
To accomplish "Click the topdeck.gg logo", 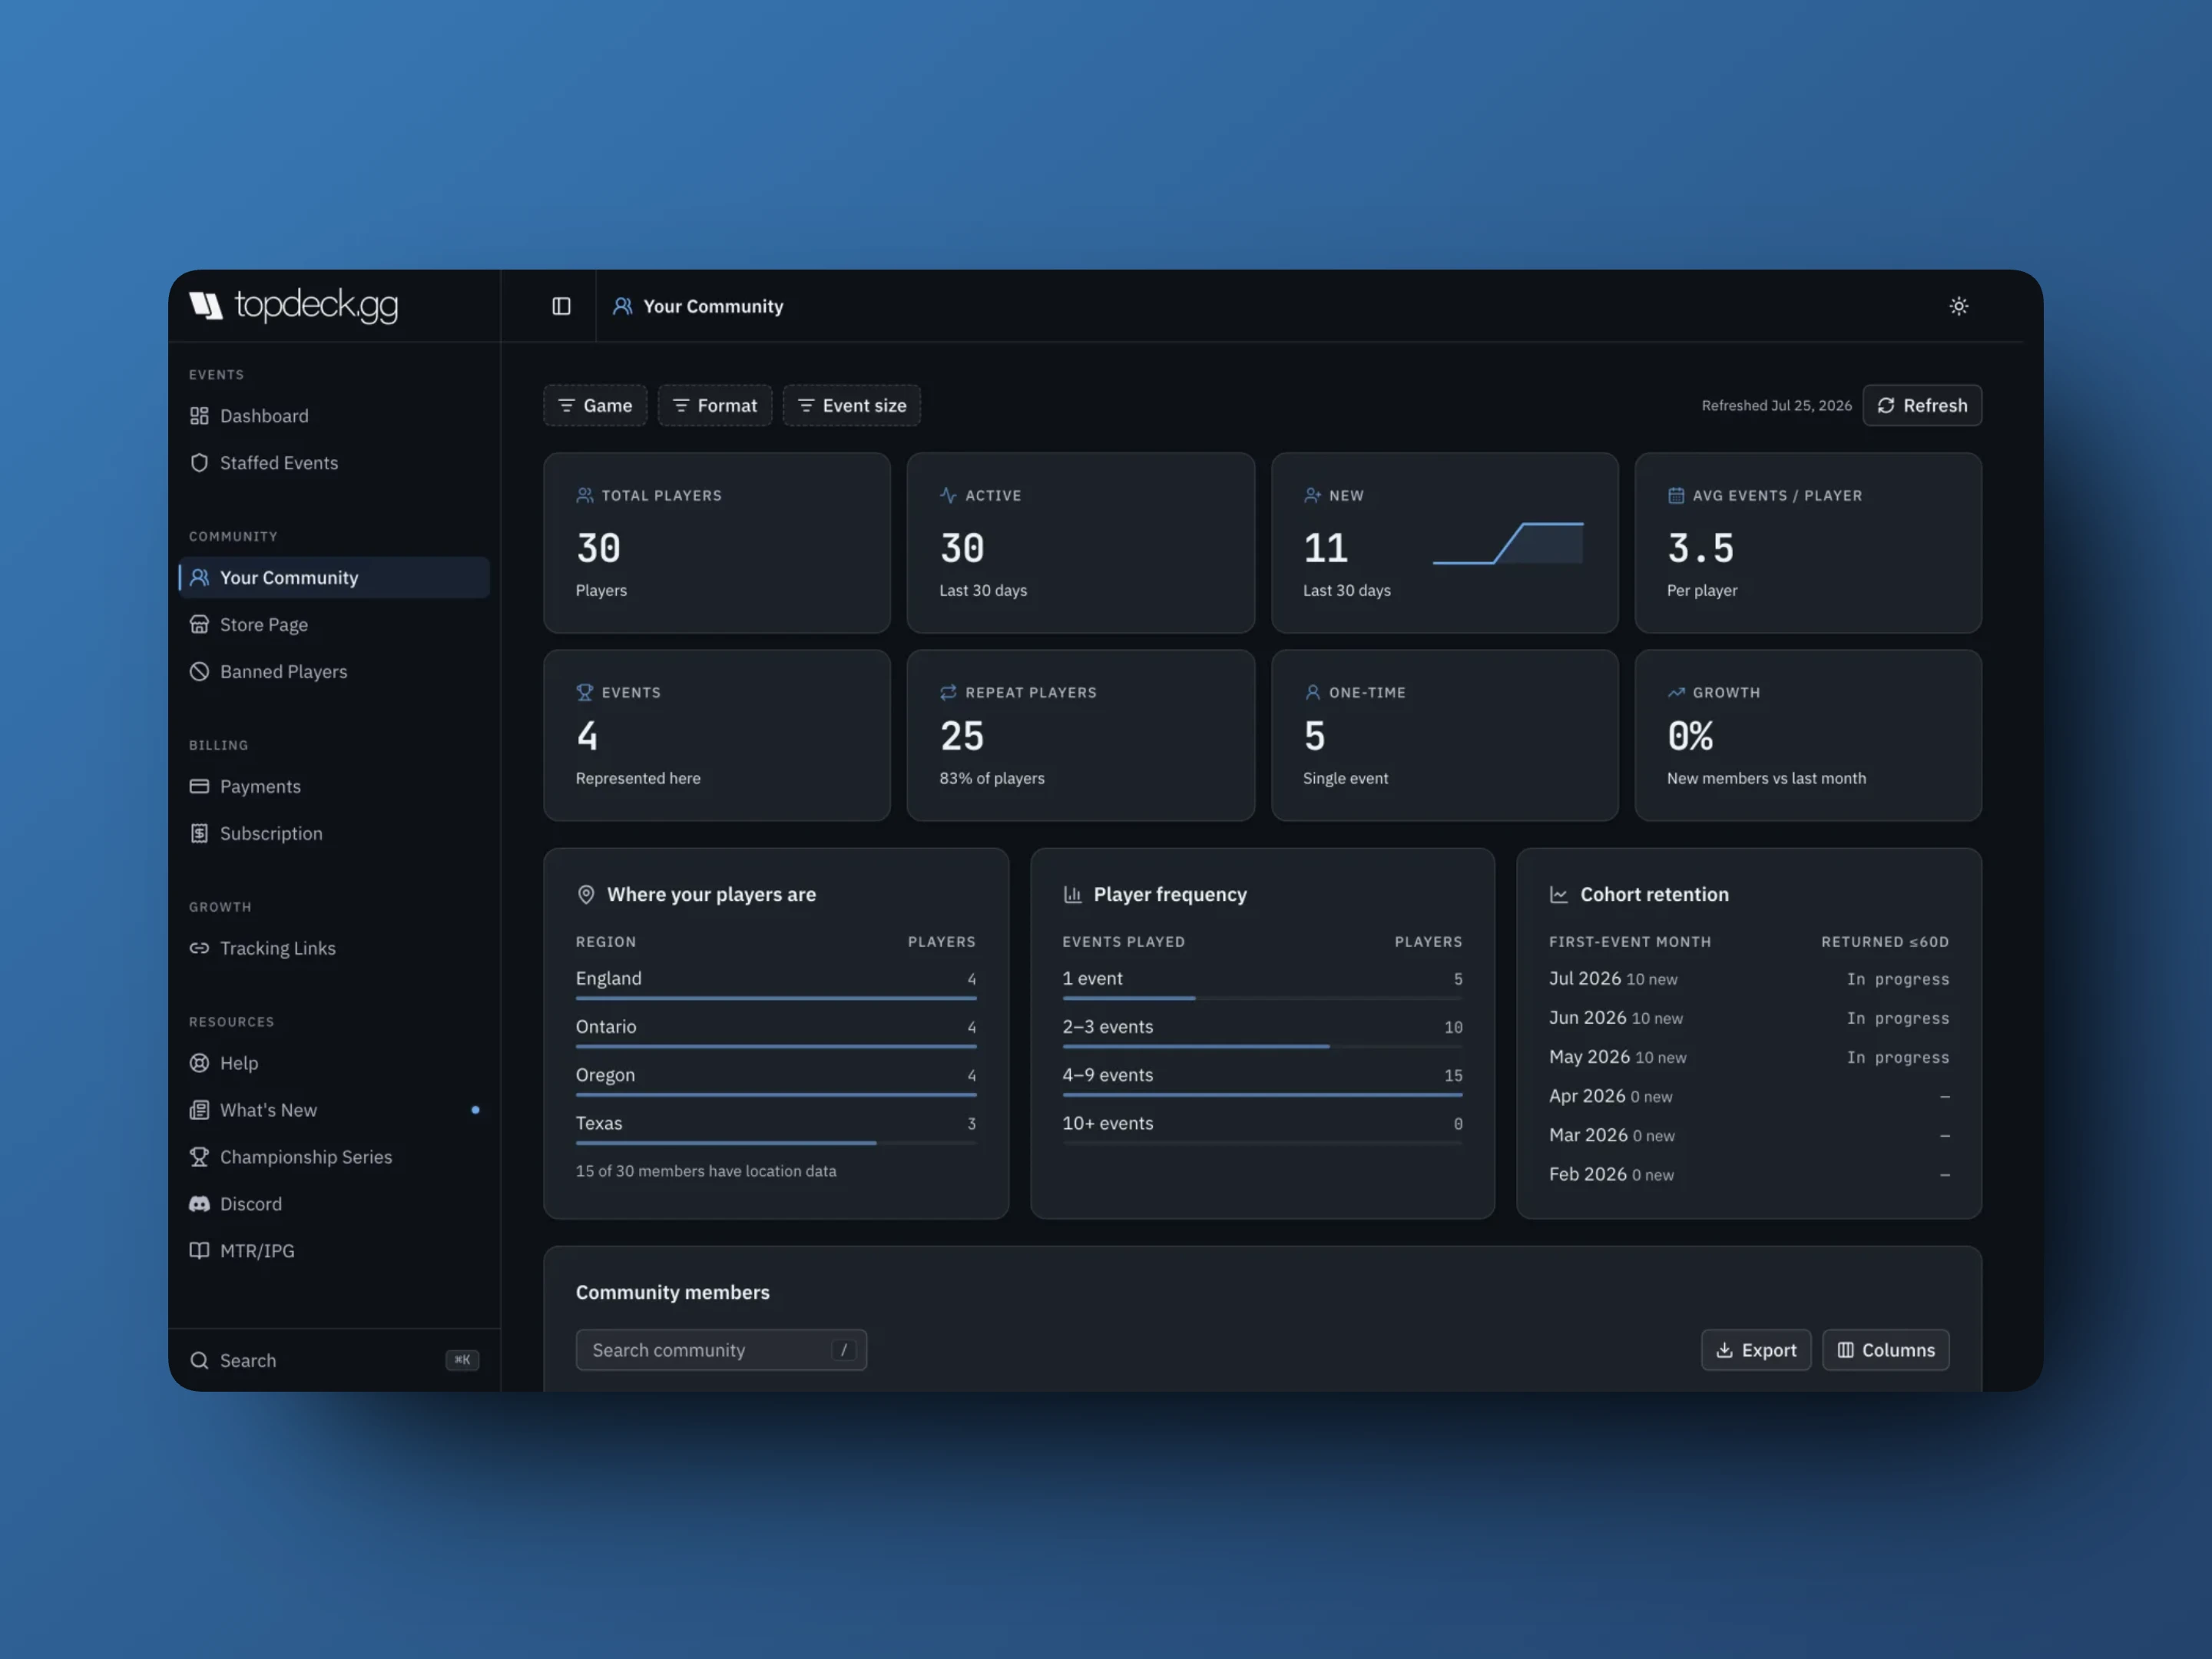I will 294,305.
